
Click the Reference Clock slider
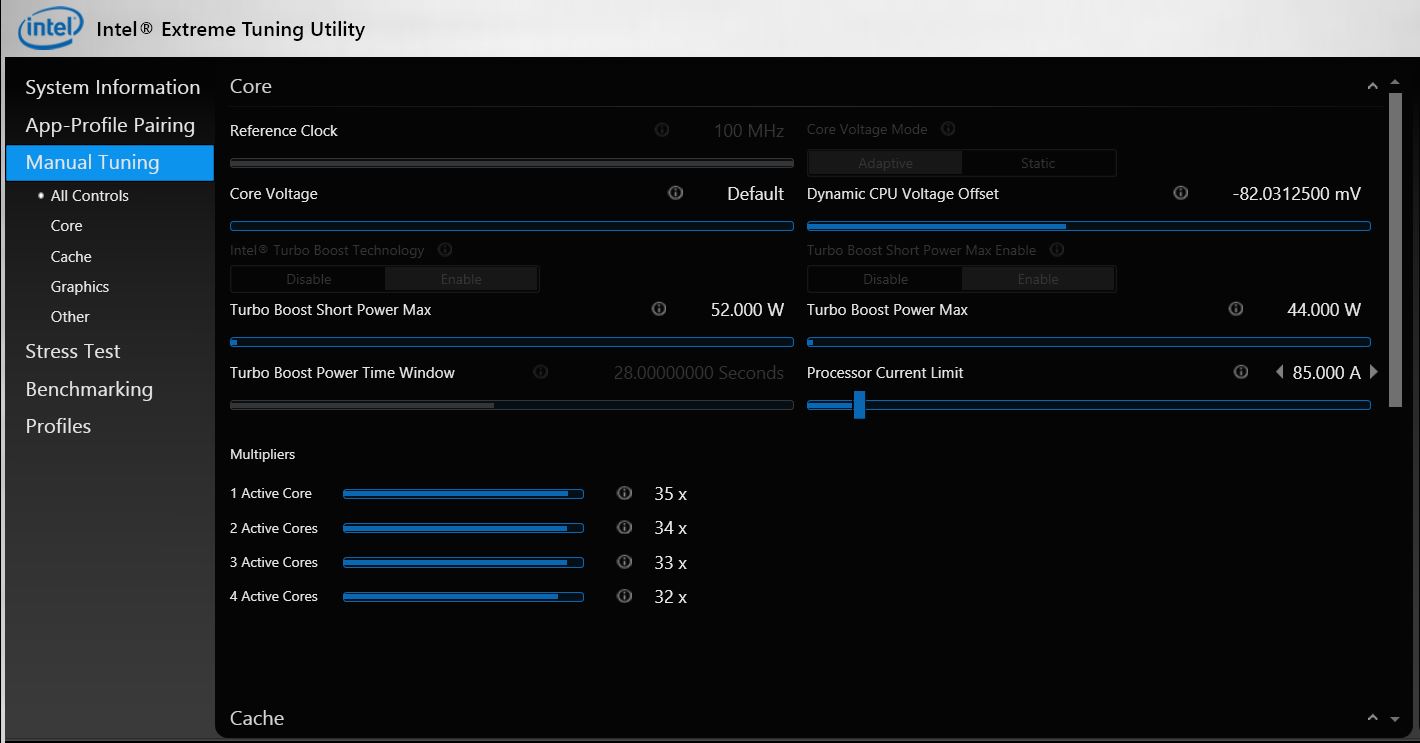point(512,162)
